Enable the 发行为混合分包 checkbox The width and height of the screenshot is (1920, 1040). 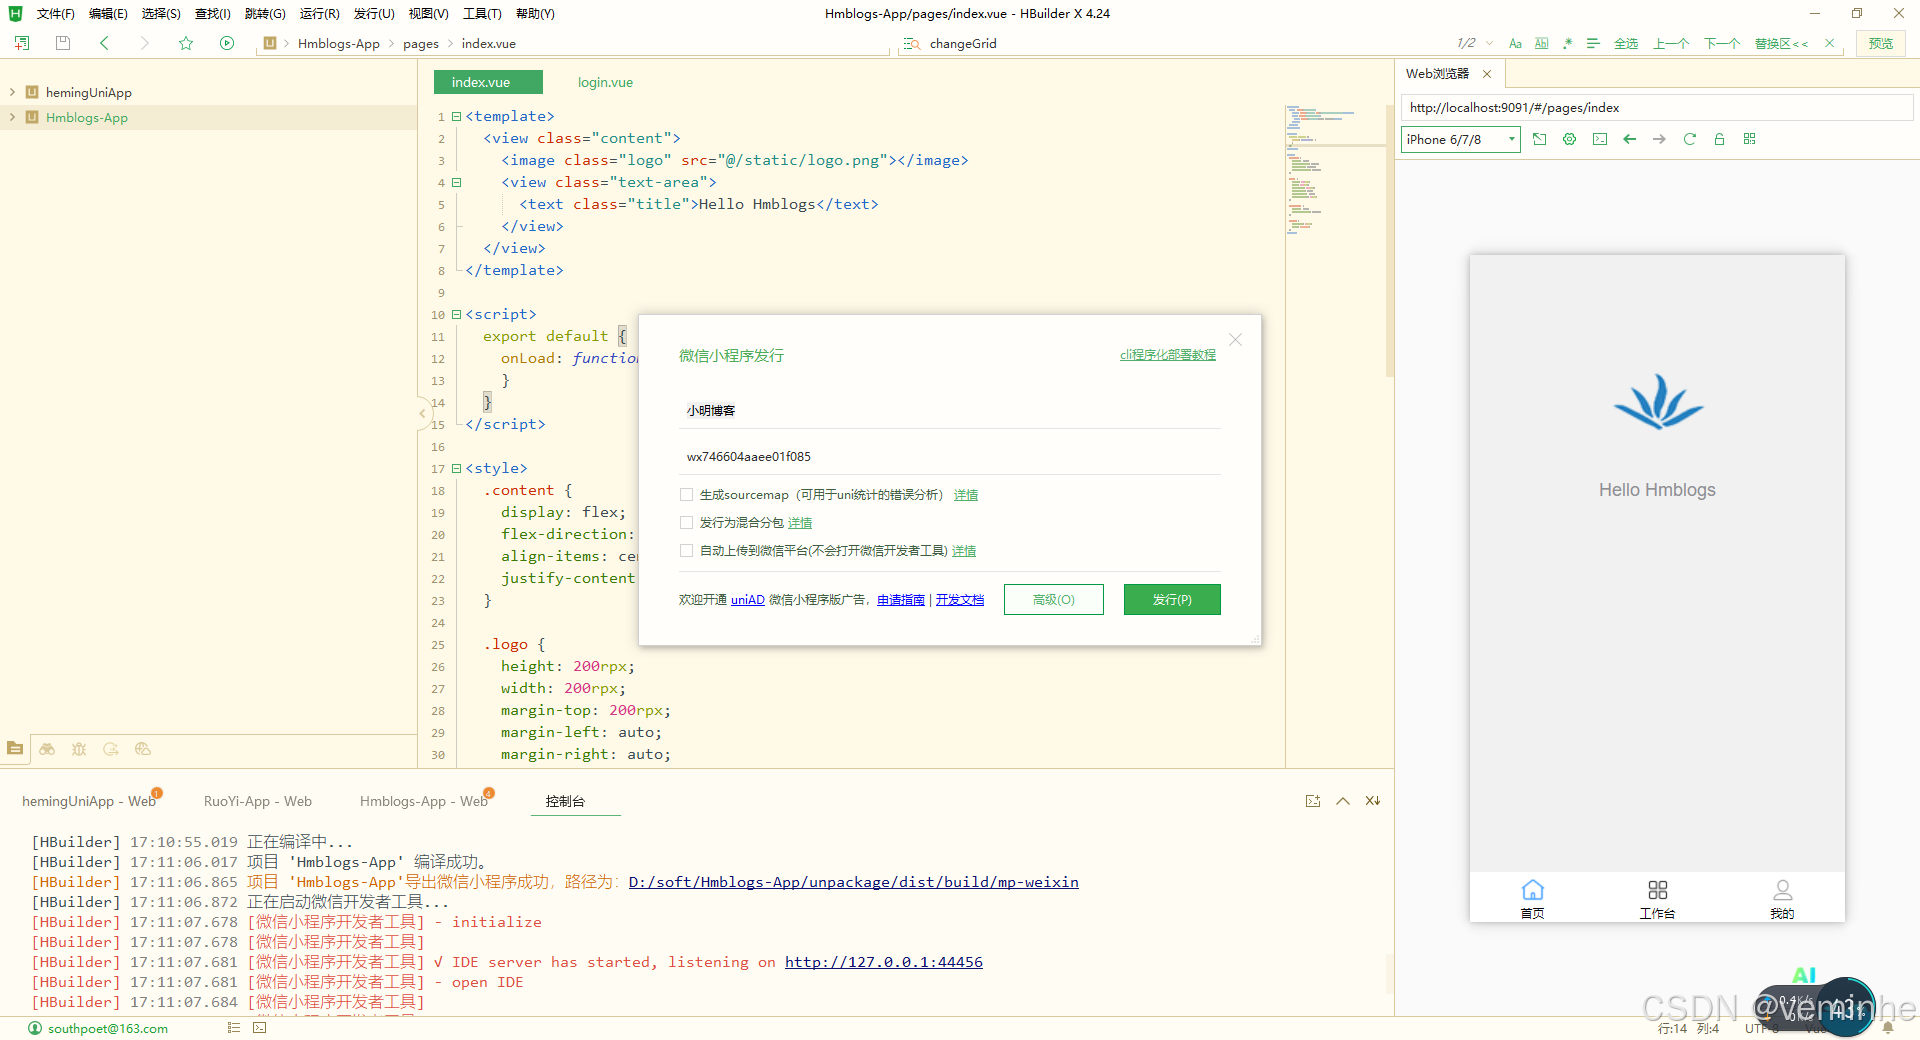(x=686, y=522)
